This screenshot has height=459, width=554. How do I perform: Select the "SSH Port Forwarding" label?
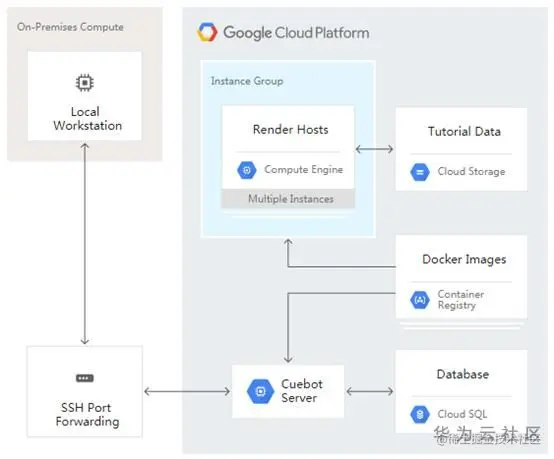87,414
